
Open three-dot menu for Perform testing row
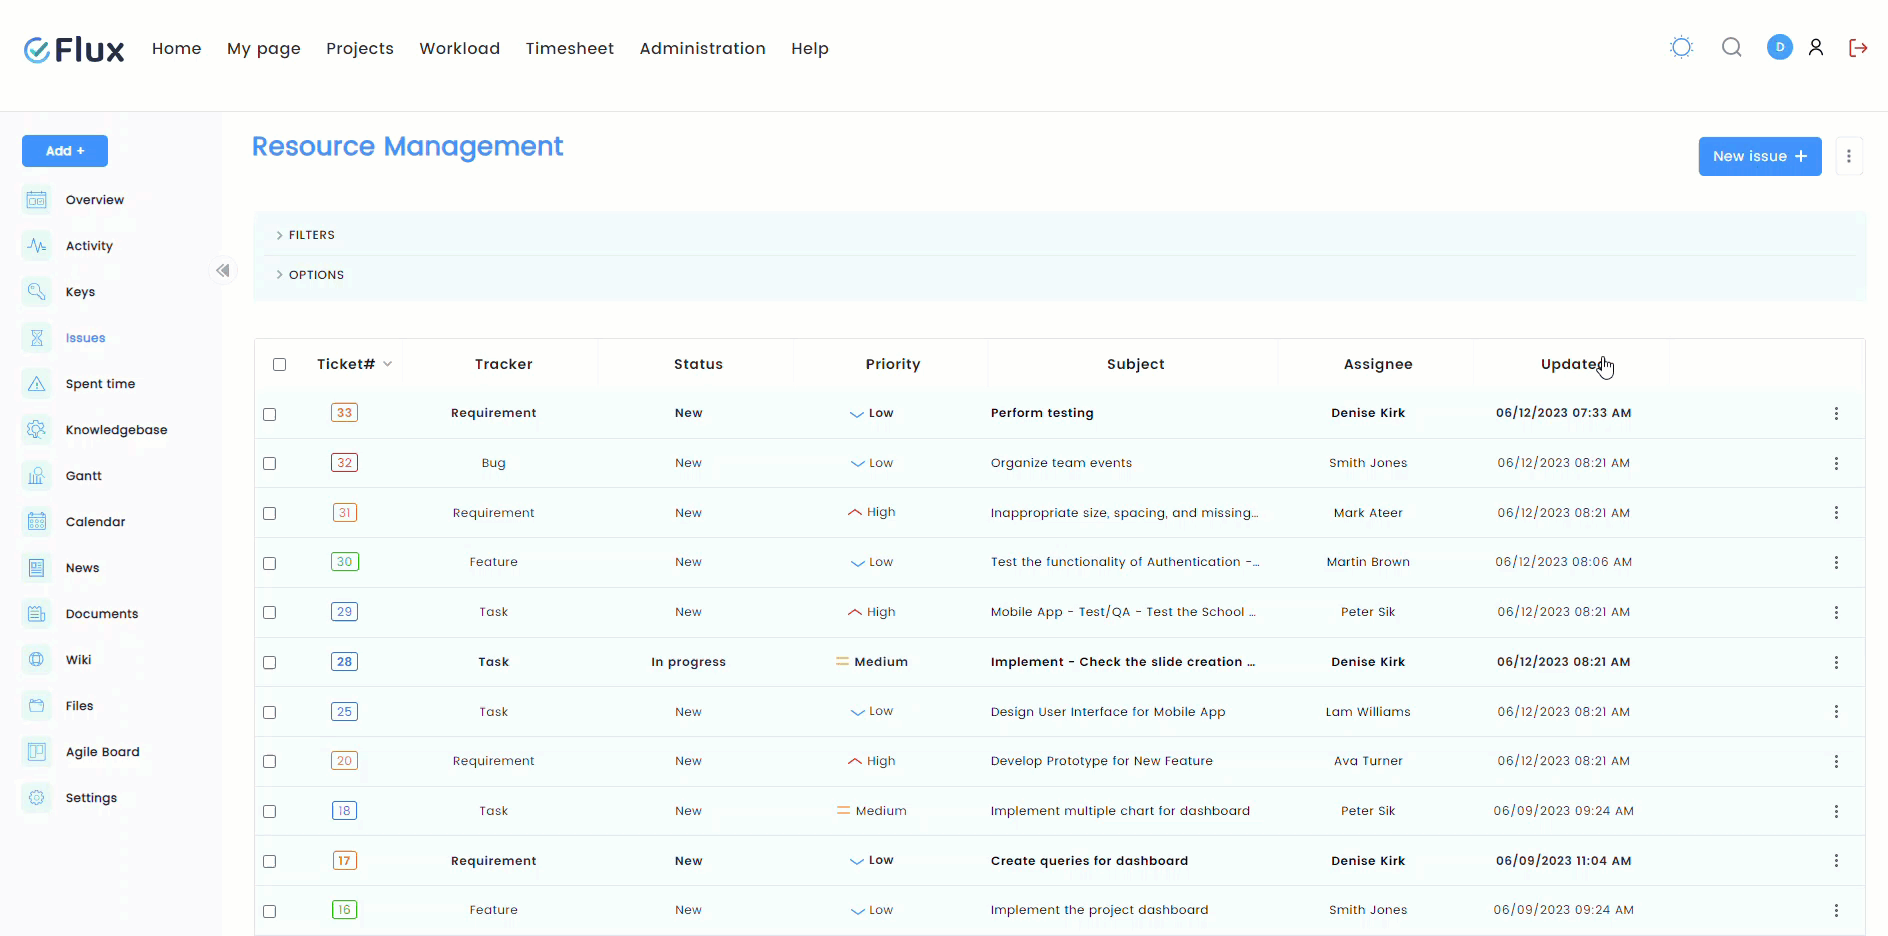(x=1836, y=413)
